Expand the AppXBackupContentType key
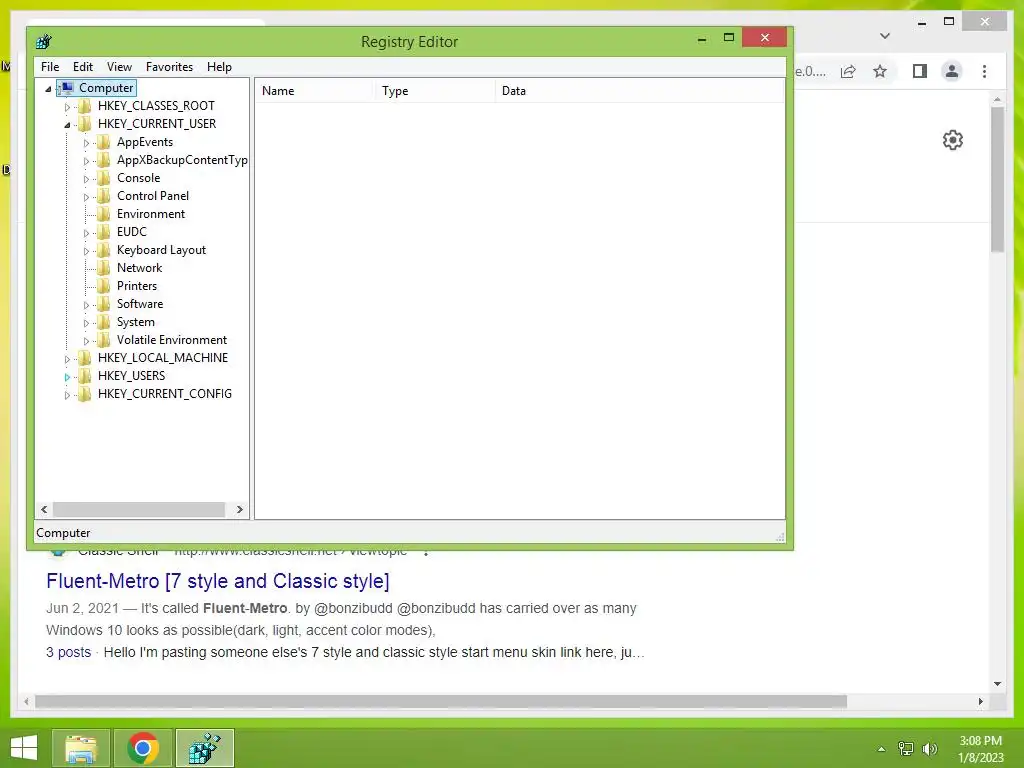Image resolution: width=1024 pixels, height=768 pixels. pyautogui.click(x=86, y=161)
